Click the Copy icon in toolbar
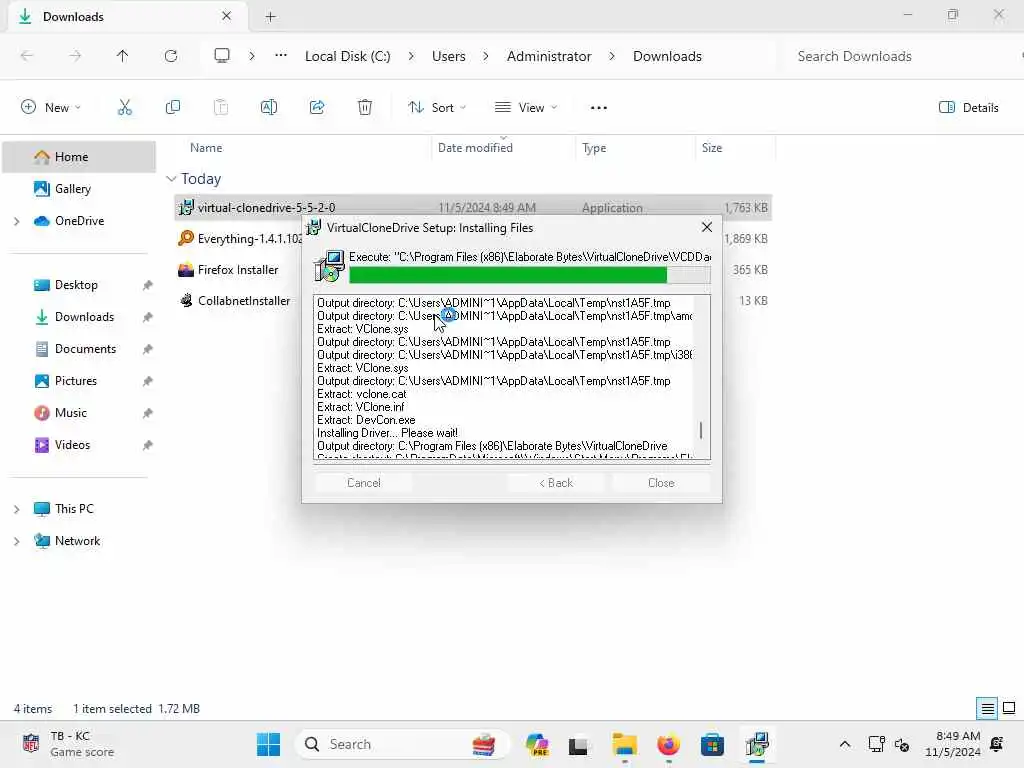Viewport: 1024px width, 768px height. (x=172, y=107)
